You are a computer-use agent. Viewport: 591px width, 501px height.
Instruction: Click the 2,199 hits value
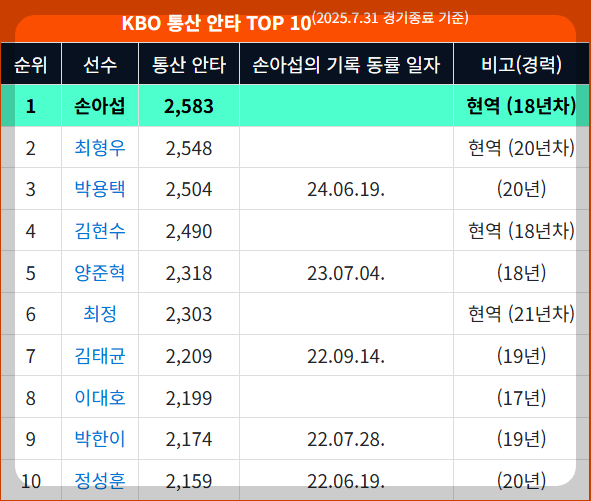pos(189,398)
